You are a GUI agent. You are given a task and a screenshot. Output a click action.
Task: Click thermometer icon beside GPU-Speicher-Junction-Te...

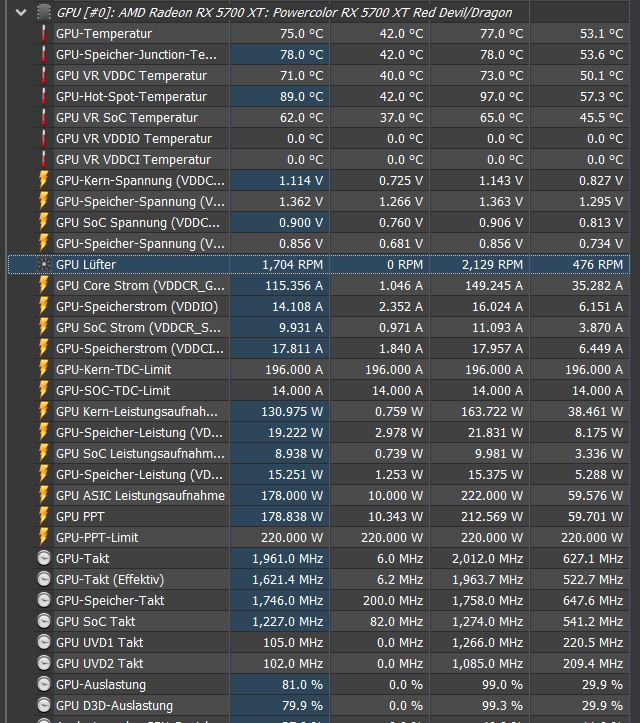(x=43, y=54)
